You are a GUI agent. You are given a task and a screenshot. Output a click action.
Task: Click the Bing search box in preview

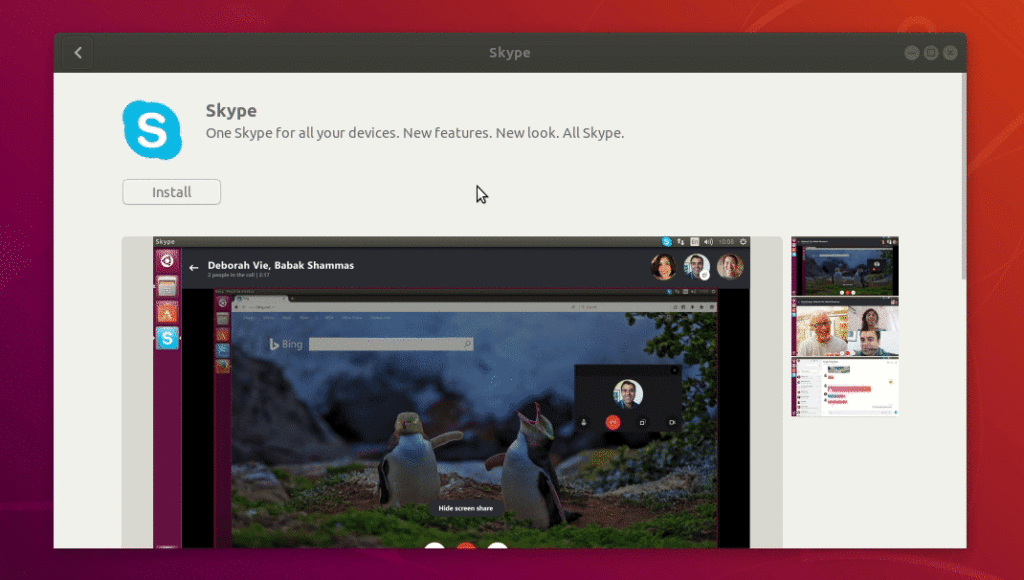[x=390, y=344]
